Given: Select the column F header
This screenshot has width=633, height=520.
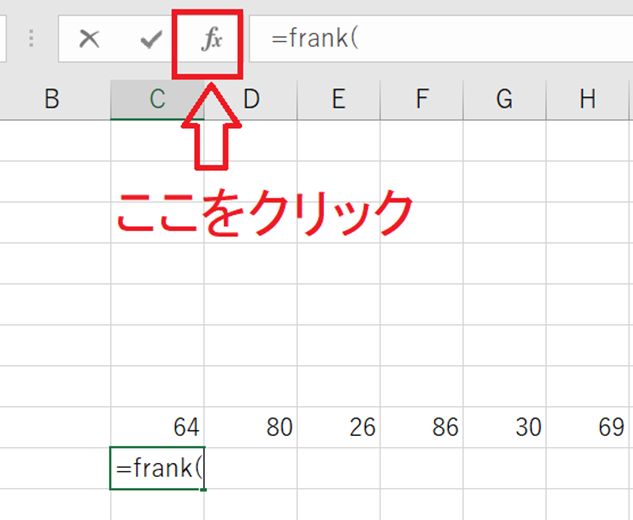Looking at the screenshot, I should click(x=422, y=98).
